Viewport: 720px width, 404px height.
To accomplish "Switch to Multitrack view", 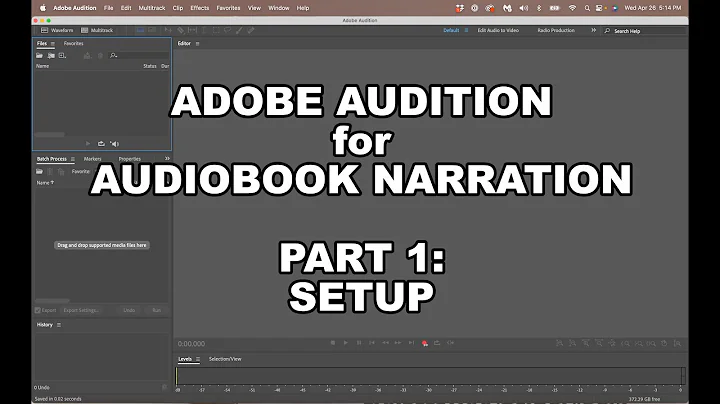I will 97,30.
